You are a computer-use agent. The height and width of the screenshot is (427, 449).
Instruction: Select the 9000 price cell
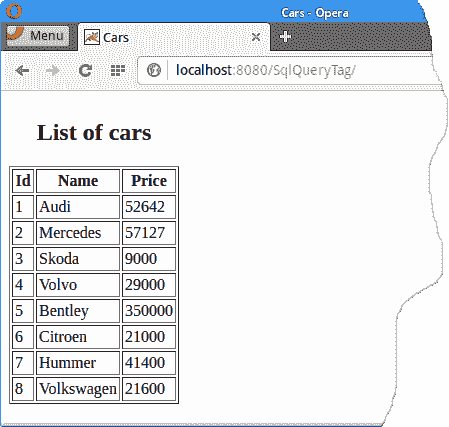149,259
